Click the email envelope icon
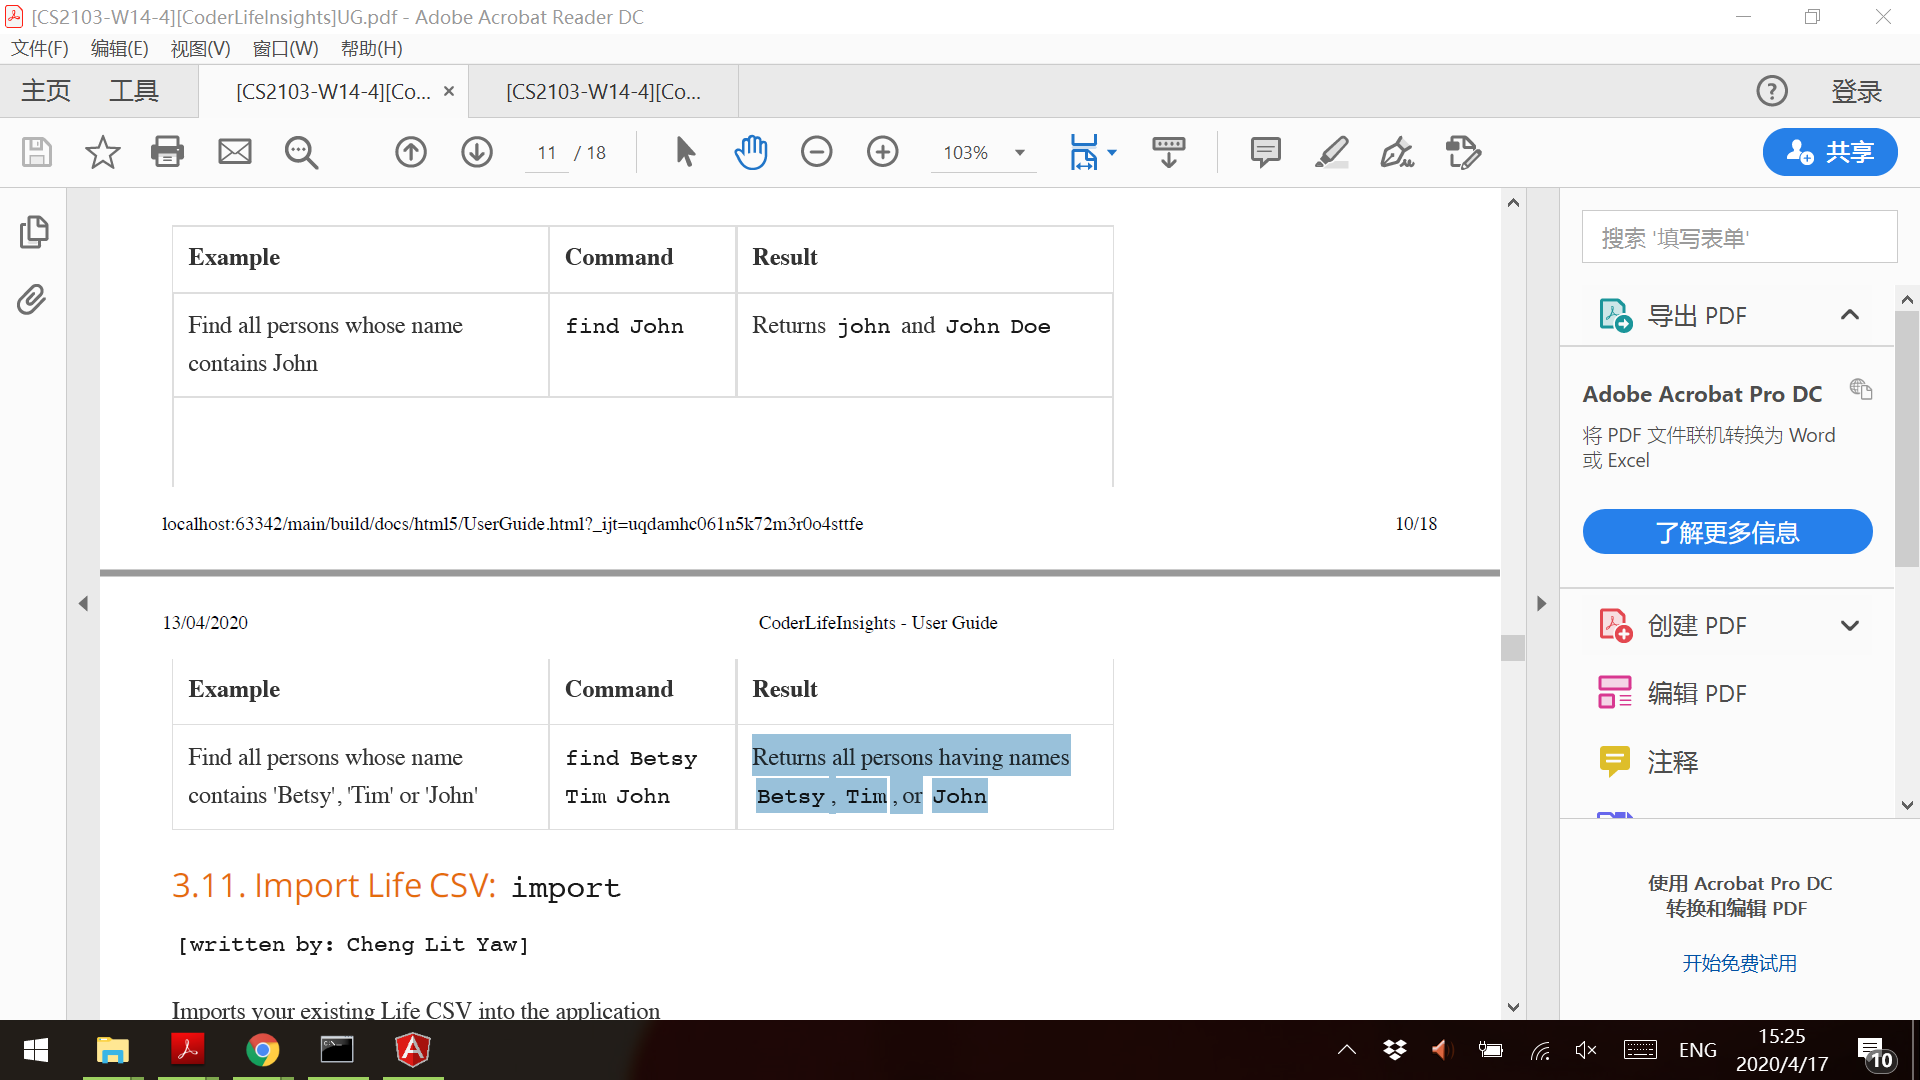 coord(235,152)
